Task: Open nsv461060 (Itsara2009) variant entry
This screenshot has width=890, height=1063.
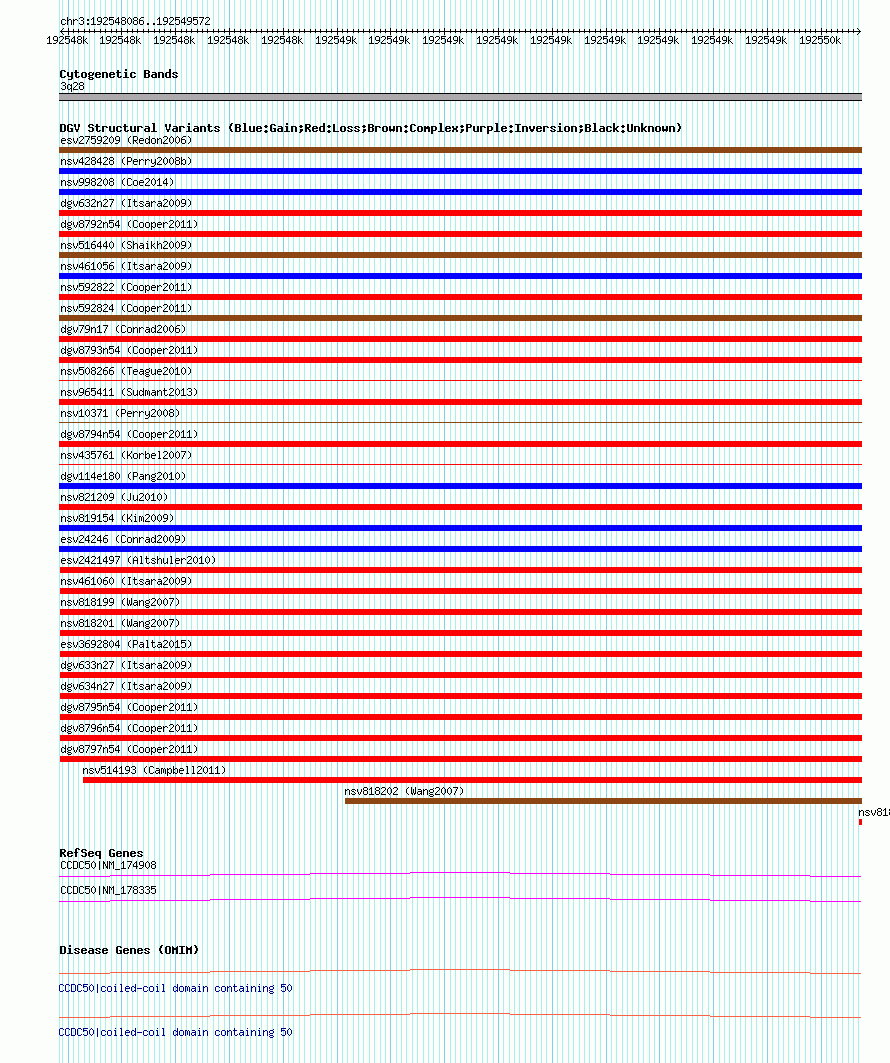Action: click(126, 582)
